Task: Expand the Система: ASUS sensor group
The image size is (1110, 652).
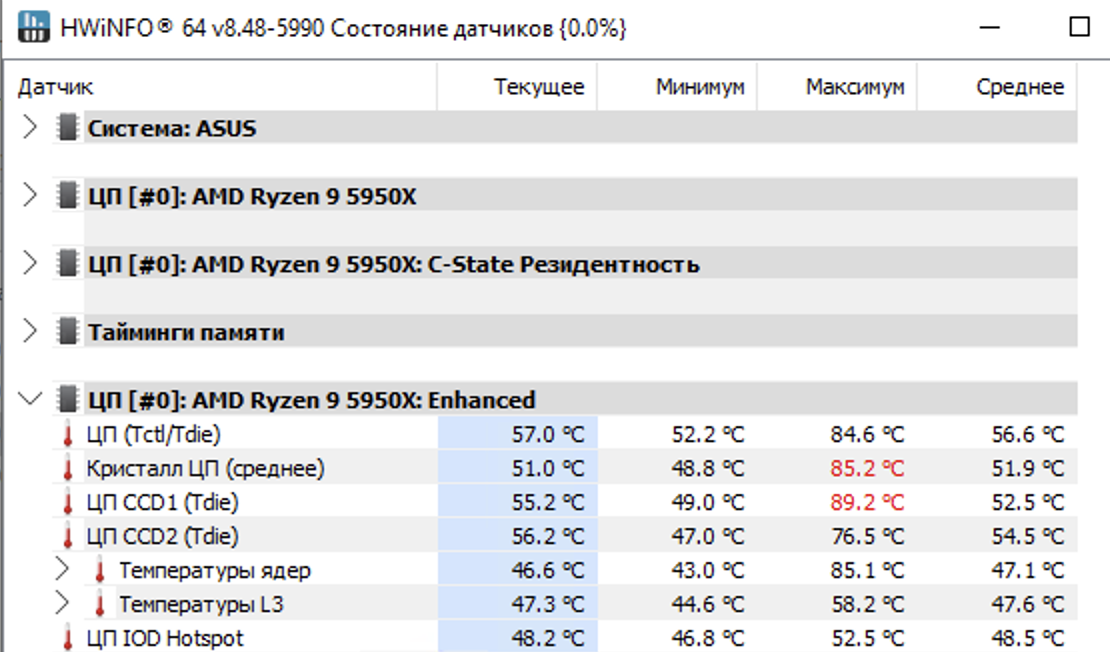Action: (30, 127)
